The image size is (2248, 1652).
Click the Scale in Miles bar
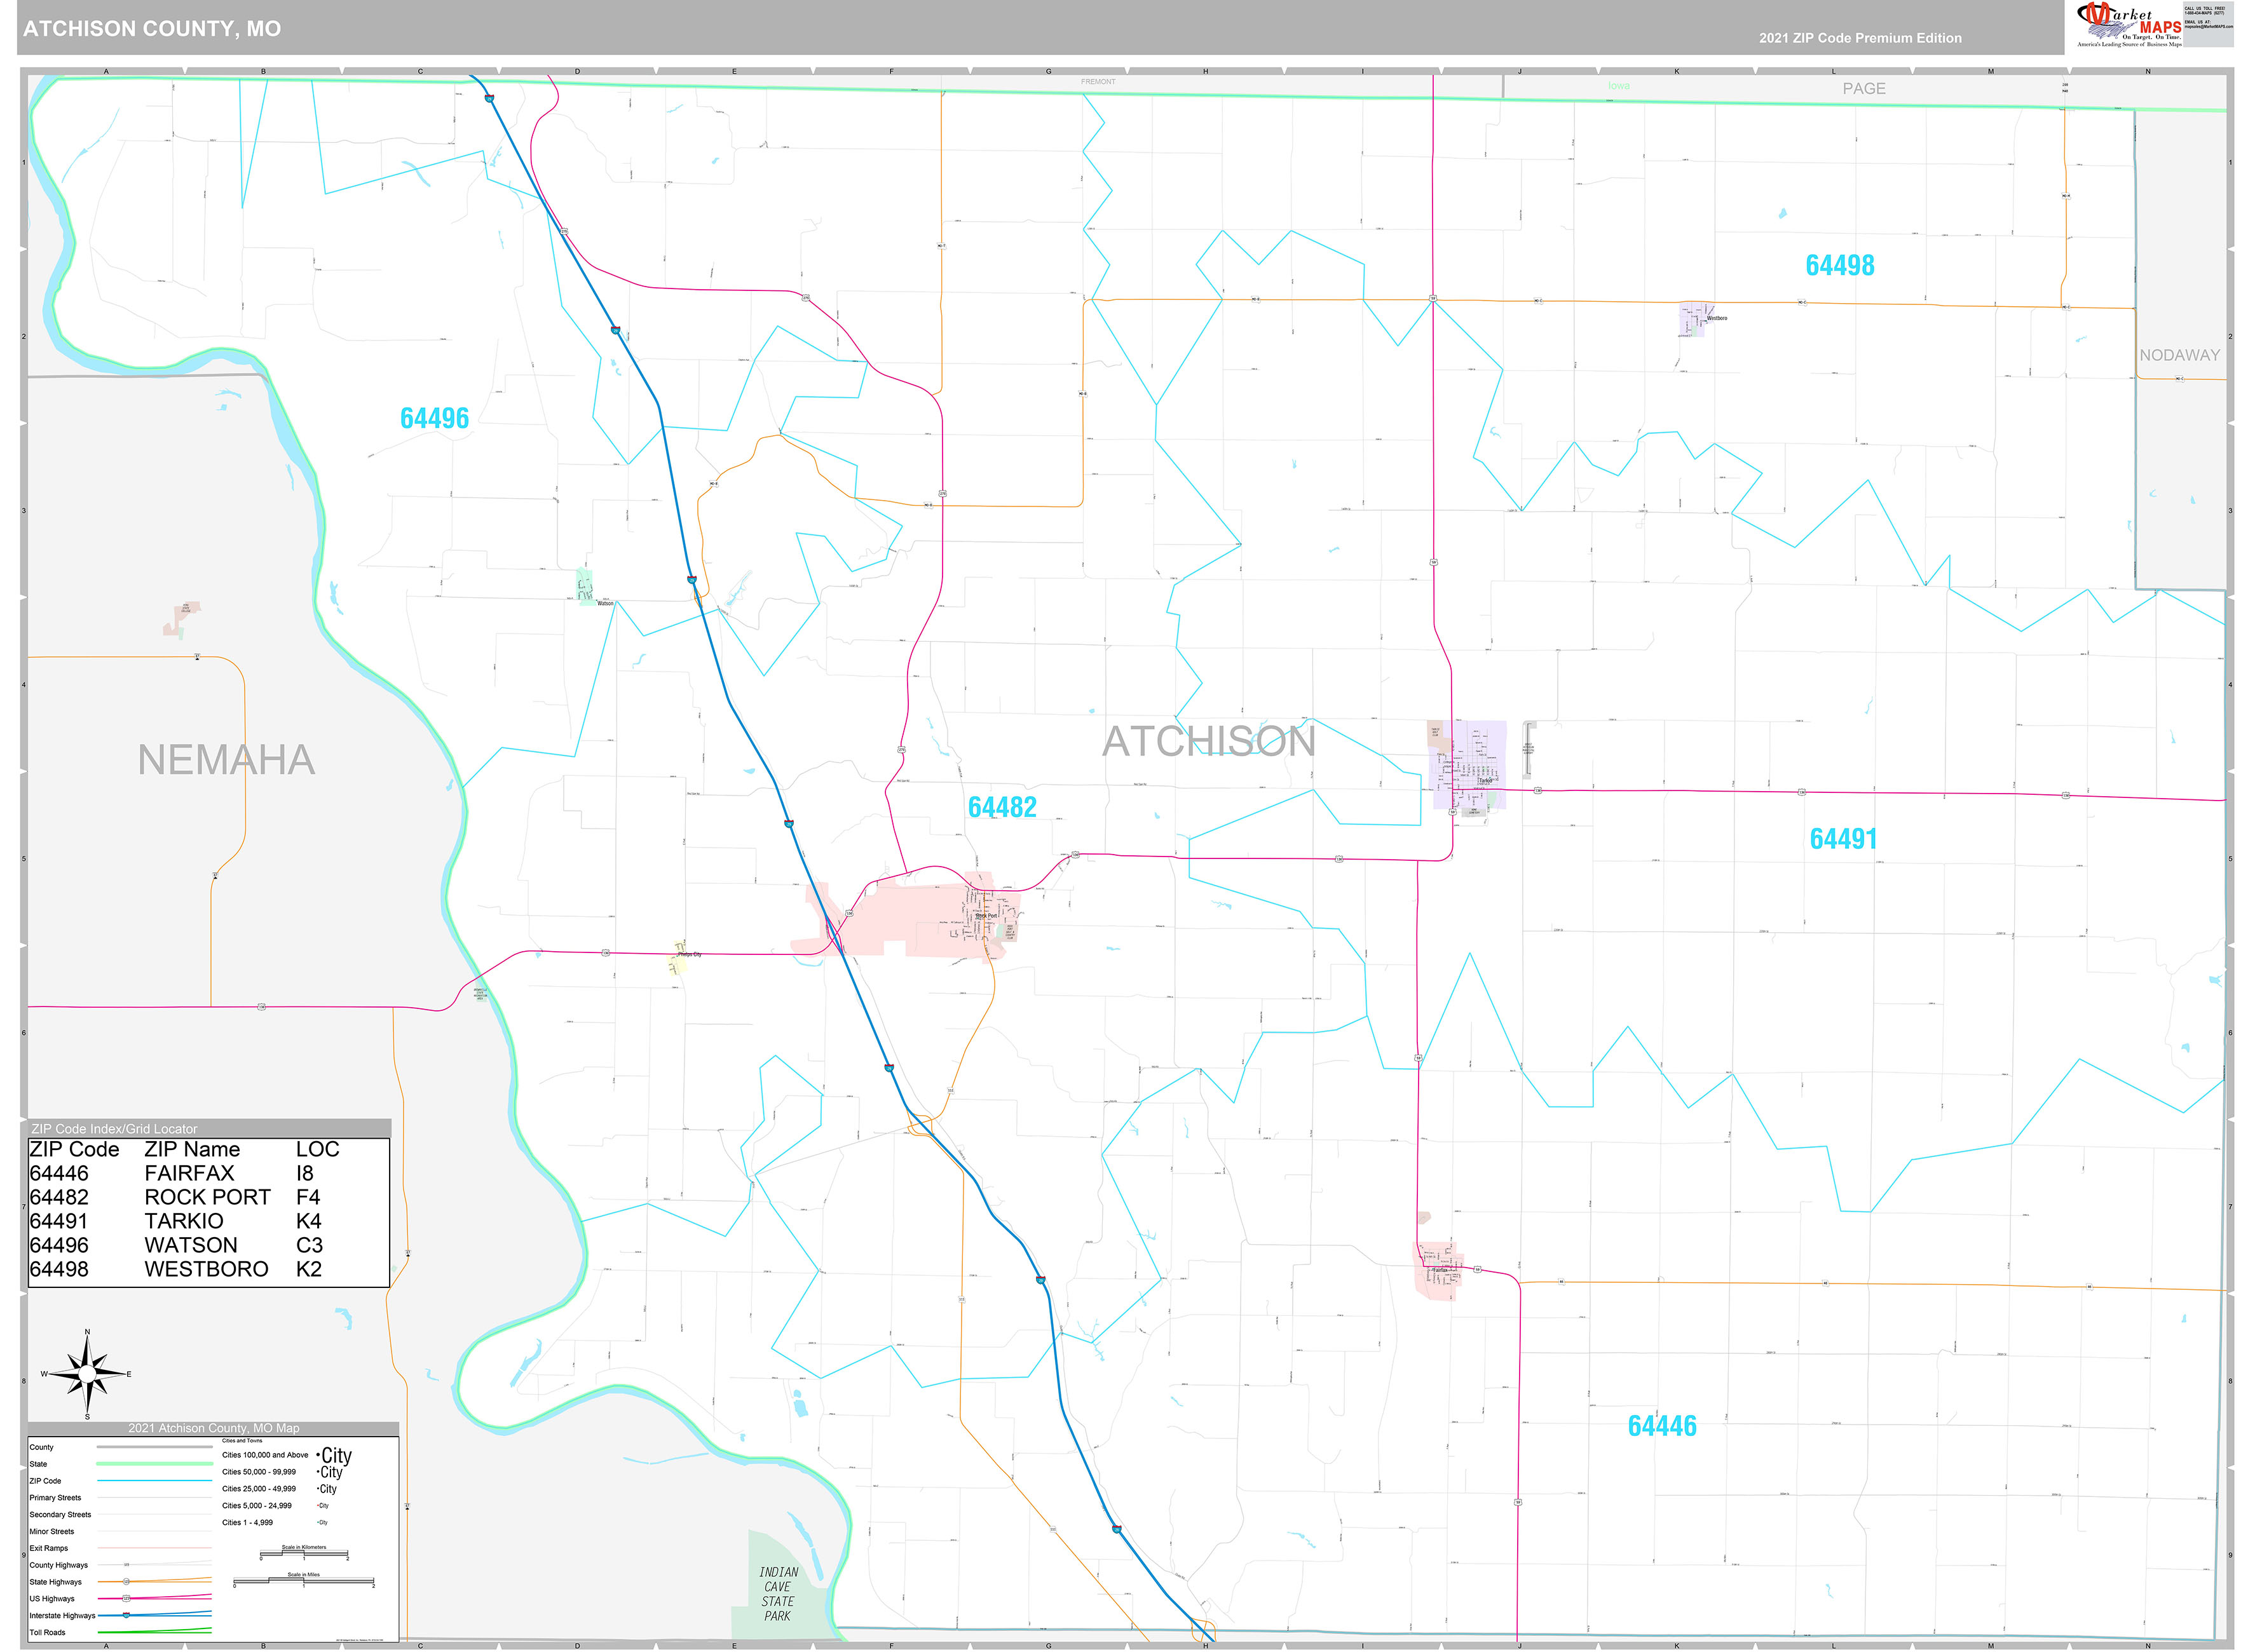tap(303, 1580)
